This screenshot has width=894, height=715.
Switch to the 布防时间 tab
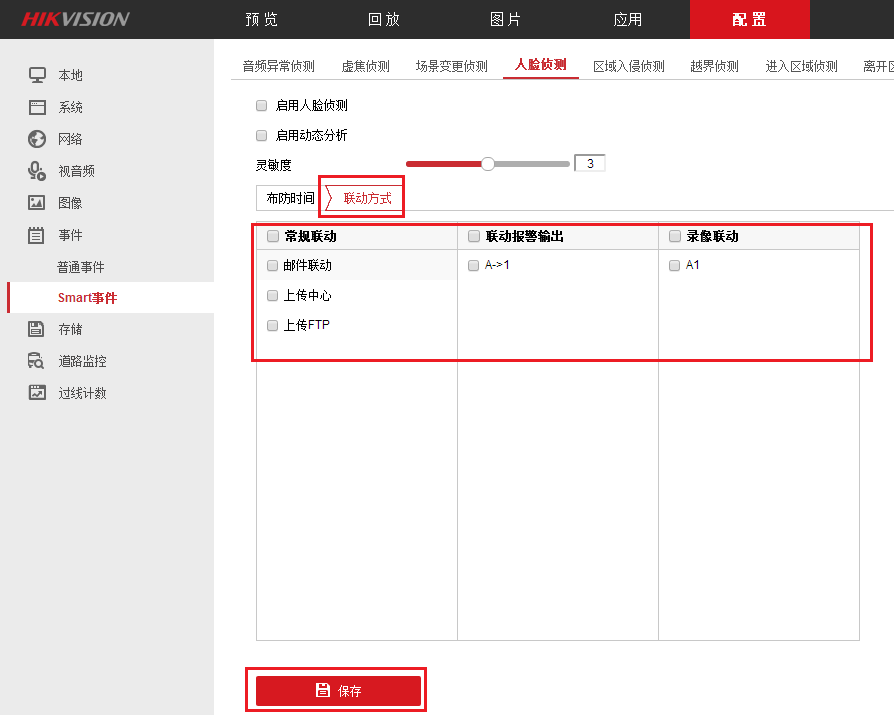pyautogui.click(x=287, y=197)
